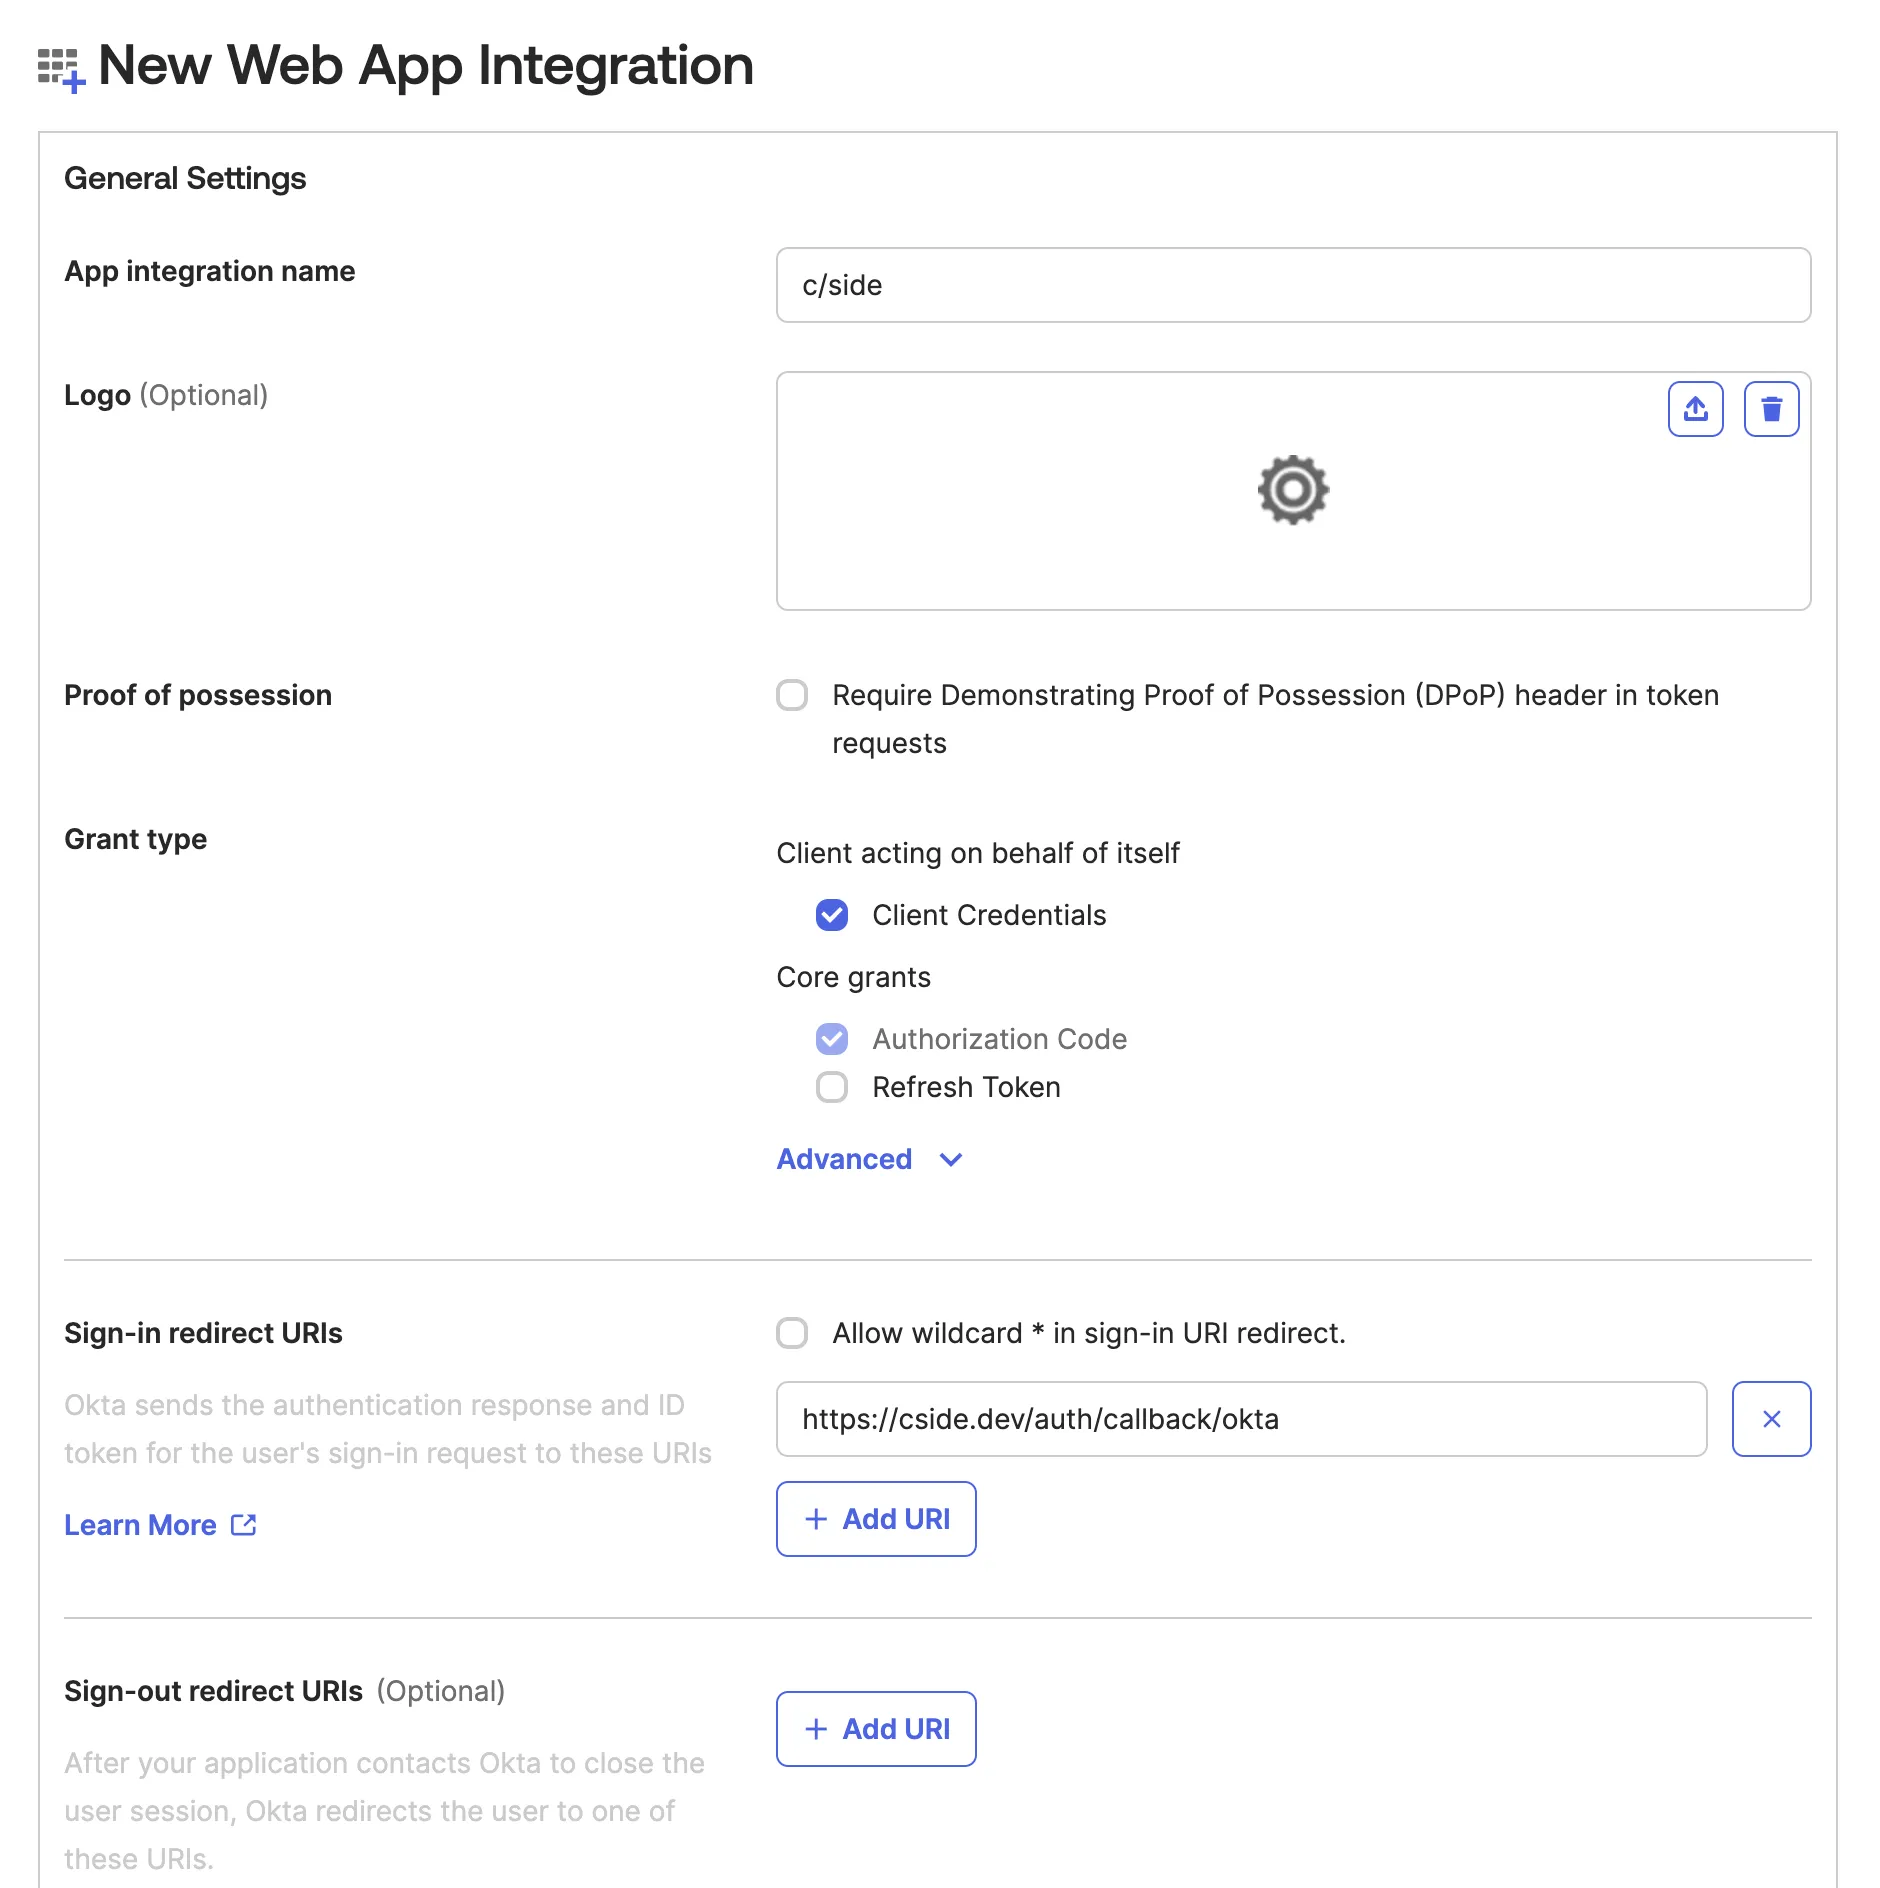The image size is (1880, 1888).
Task: Click the plus icon on sign-in Add URI
Action: pyautogui.click(x=816, y=1519)
